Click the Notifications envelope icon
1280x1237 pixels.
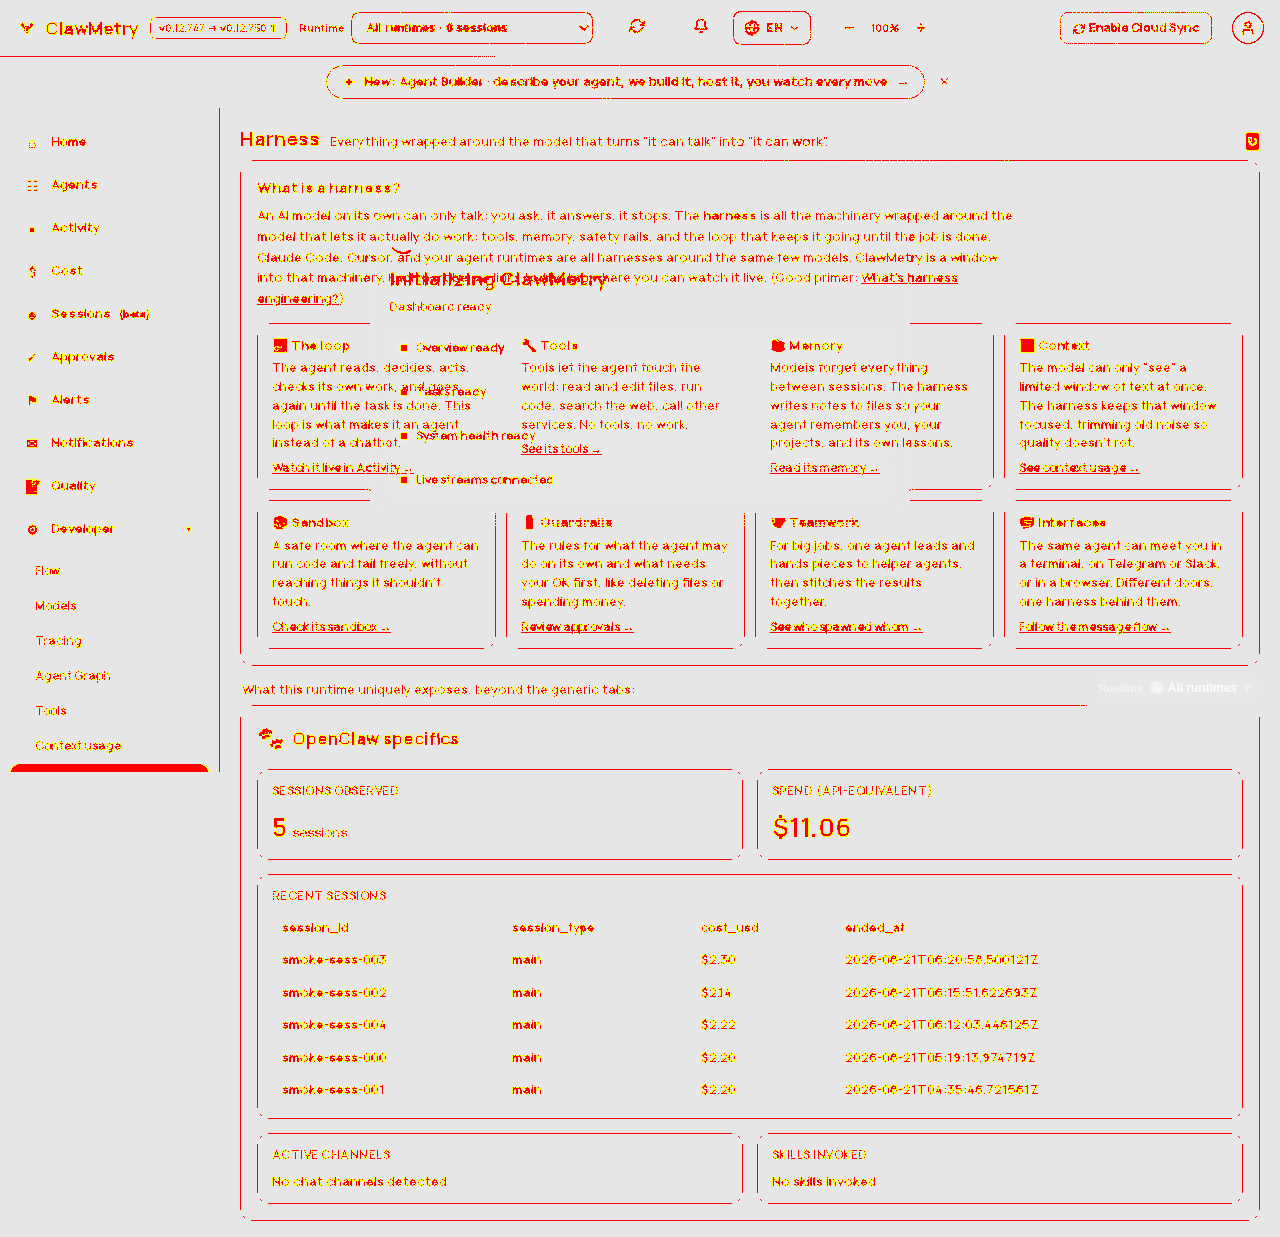click(x=32, y=443)
